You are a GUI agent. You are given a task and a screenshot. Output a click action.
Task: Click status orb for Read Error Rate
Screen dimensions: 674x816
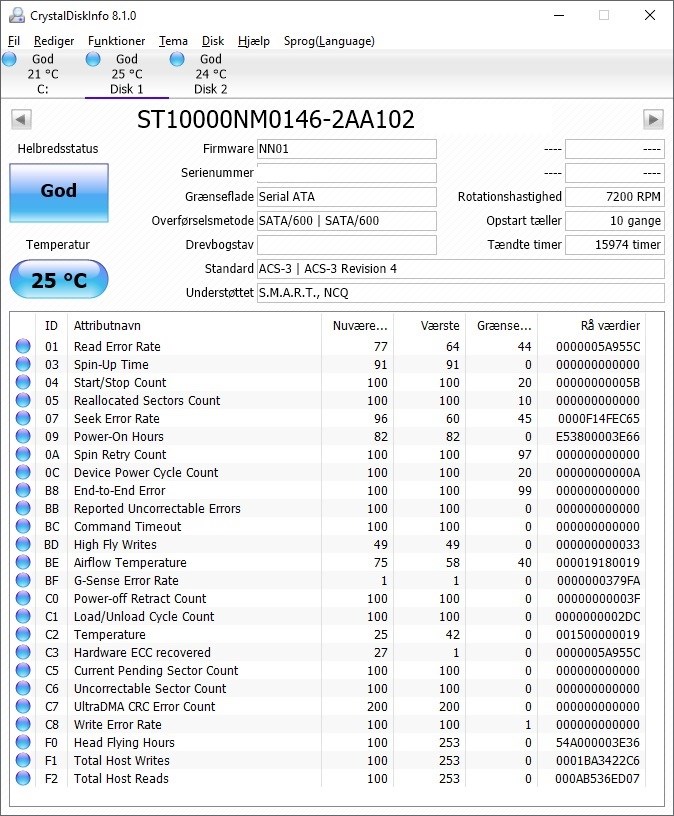point(23,346)
